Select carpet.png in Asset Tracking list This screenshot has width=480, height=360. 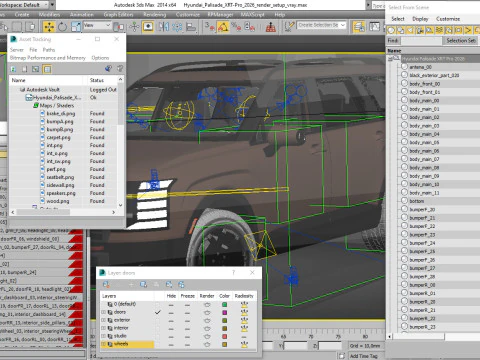point(58,137)
